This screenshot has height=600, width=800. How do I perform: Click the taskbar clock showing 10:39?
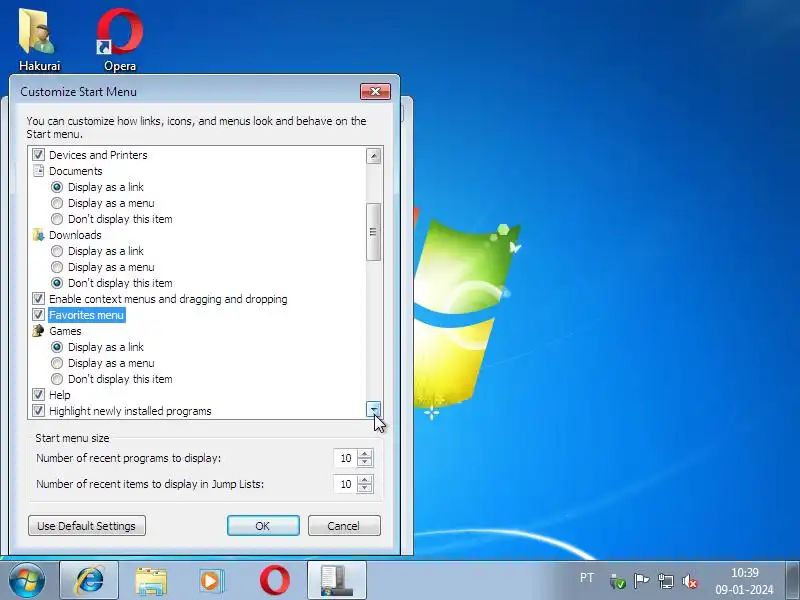tap(744, 581)
